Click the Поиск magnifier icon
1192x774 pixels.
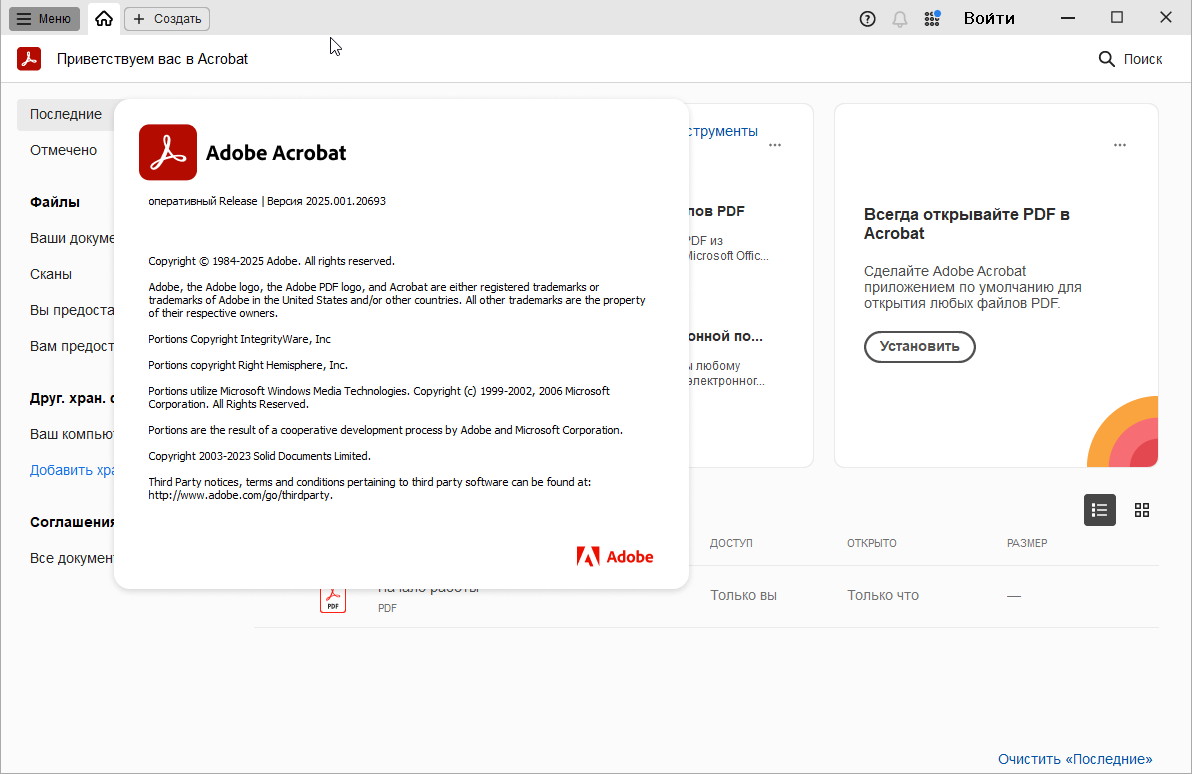pos(1106,59)
